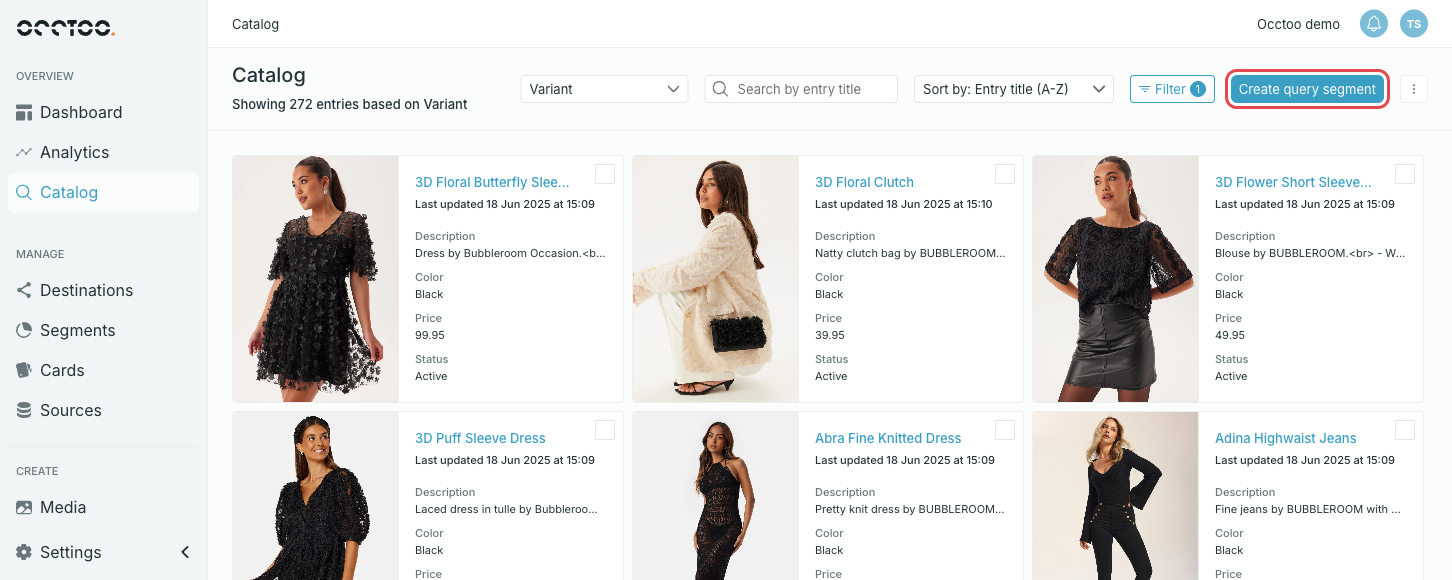This screenshot has height=580, width=1452.
Task: Click the Adina Highwaist Jeans image
Action: click(1116, 496)
